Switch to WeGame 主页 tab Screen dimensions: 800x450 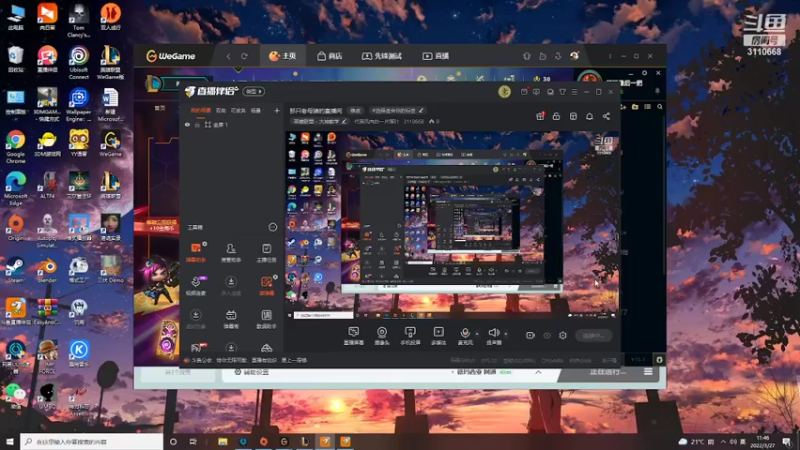tap(283, 56)
